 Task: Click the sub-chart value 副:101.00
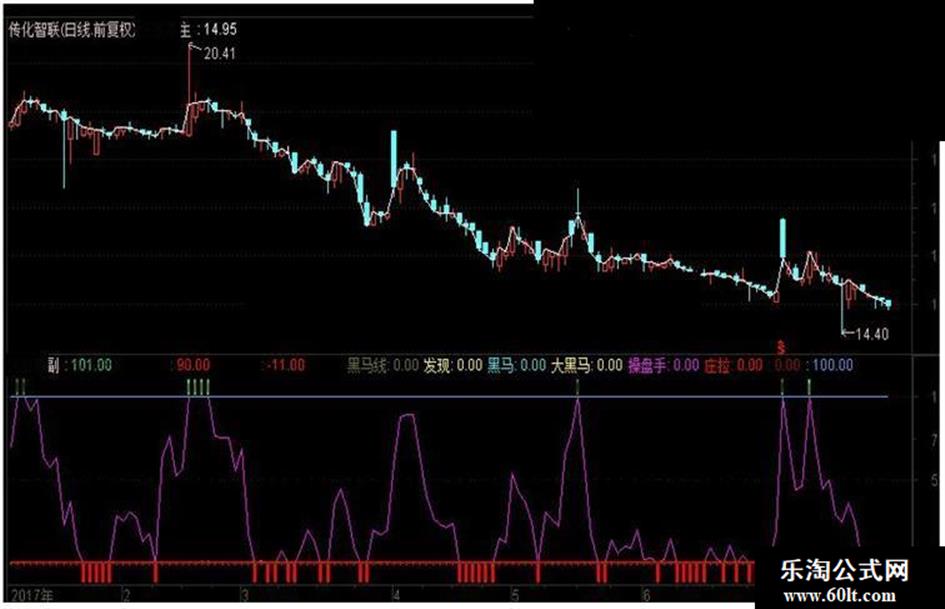click(80, 365)
